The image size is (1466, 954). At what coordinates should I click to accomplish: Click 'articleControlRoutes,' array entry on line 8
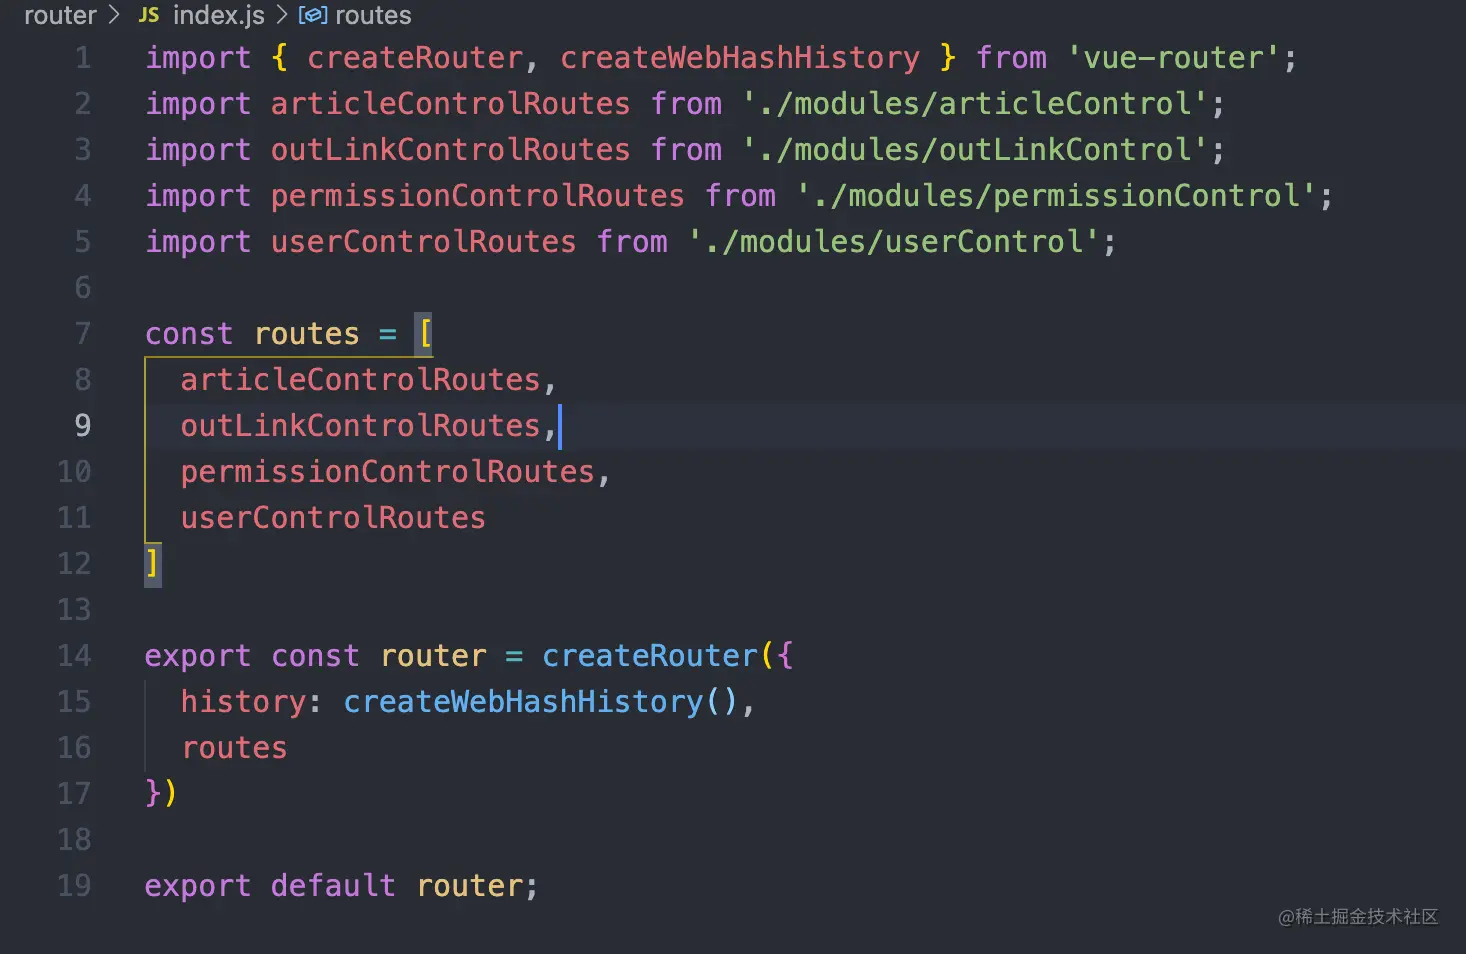click(368, 380)
